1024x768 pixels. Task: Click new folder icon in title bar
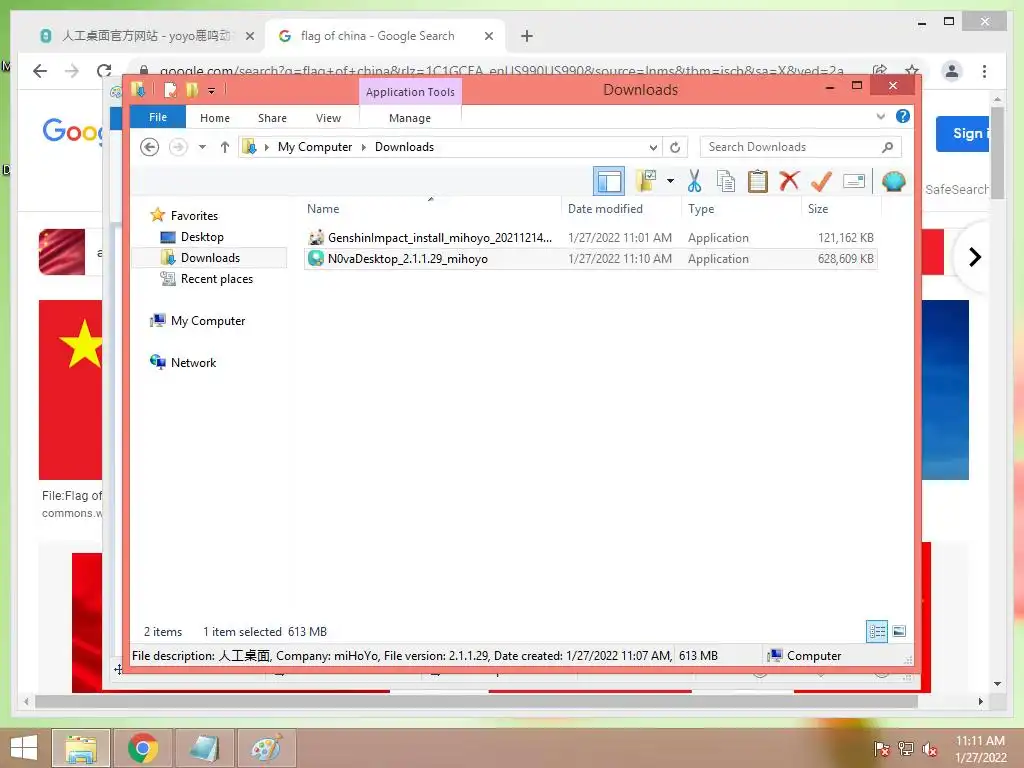click(x=191, y=89)
